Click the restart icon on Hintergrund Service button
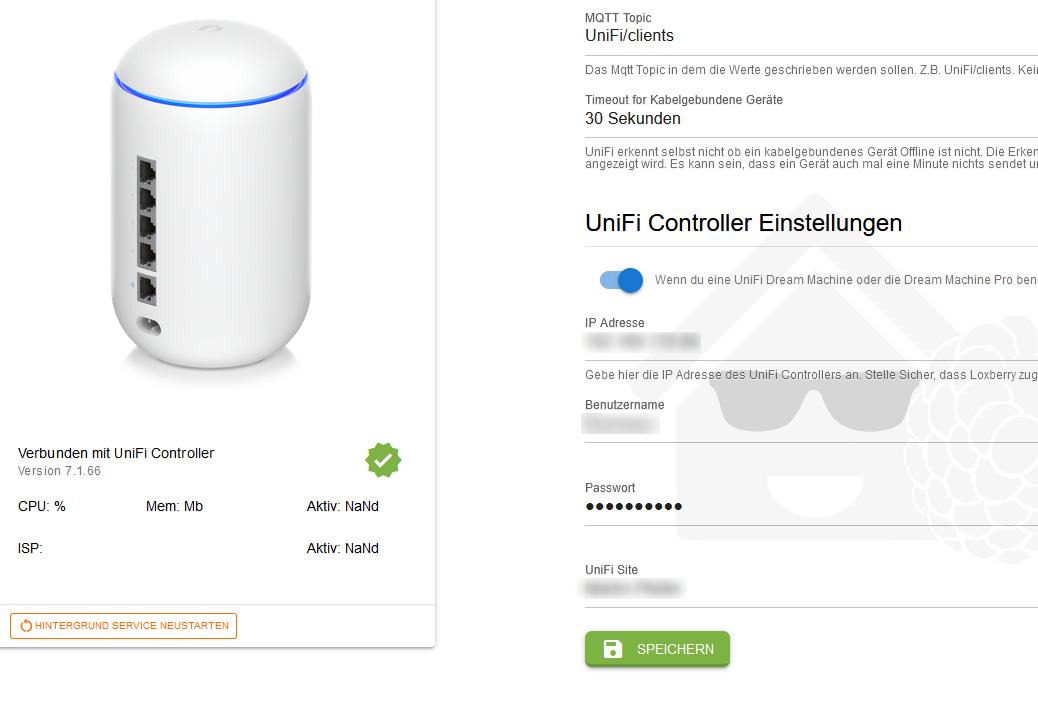Screen dimensions: 1038x723 click(24, 626)
